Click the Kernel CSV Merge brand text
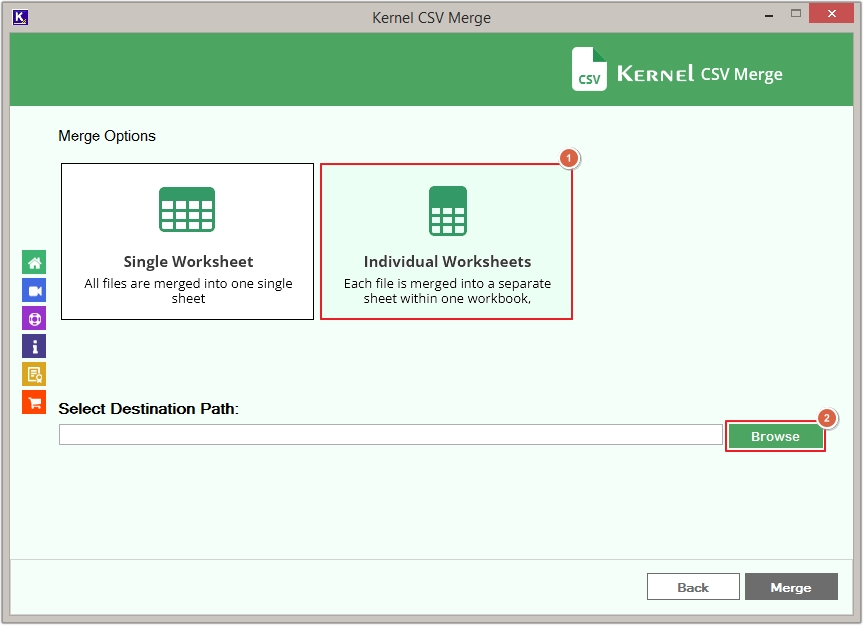 point(699,74)
